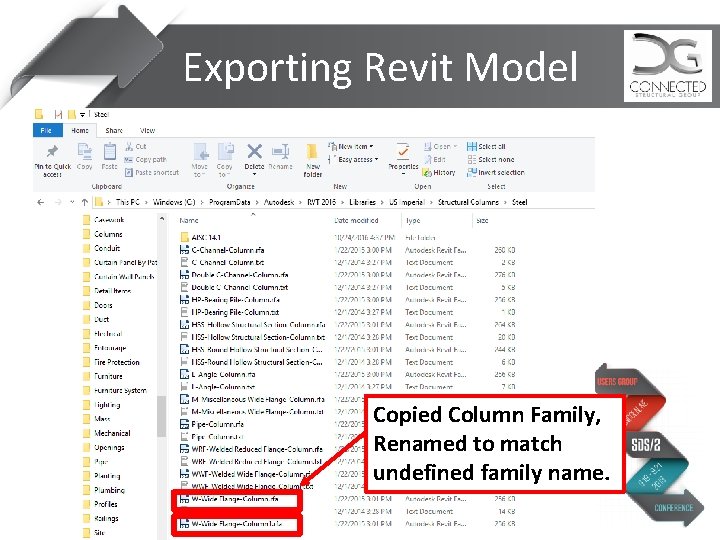Image resolution: width=720 pixels, height=540 pixels.
Task: Select L-Angle-Column.rfa file
Action: (x=218, y=374)
